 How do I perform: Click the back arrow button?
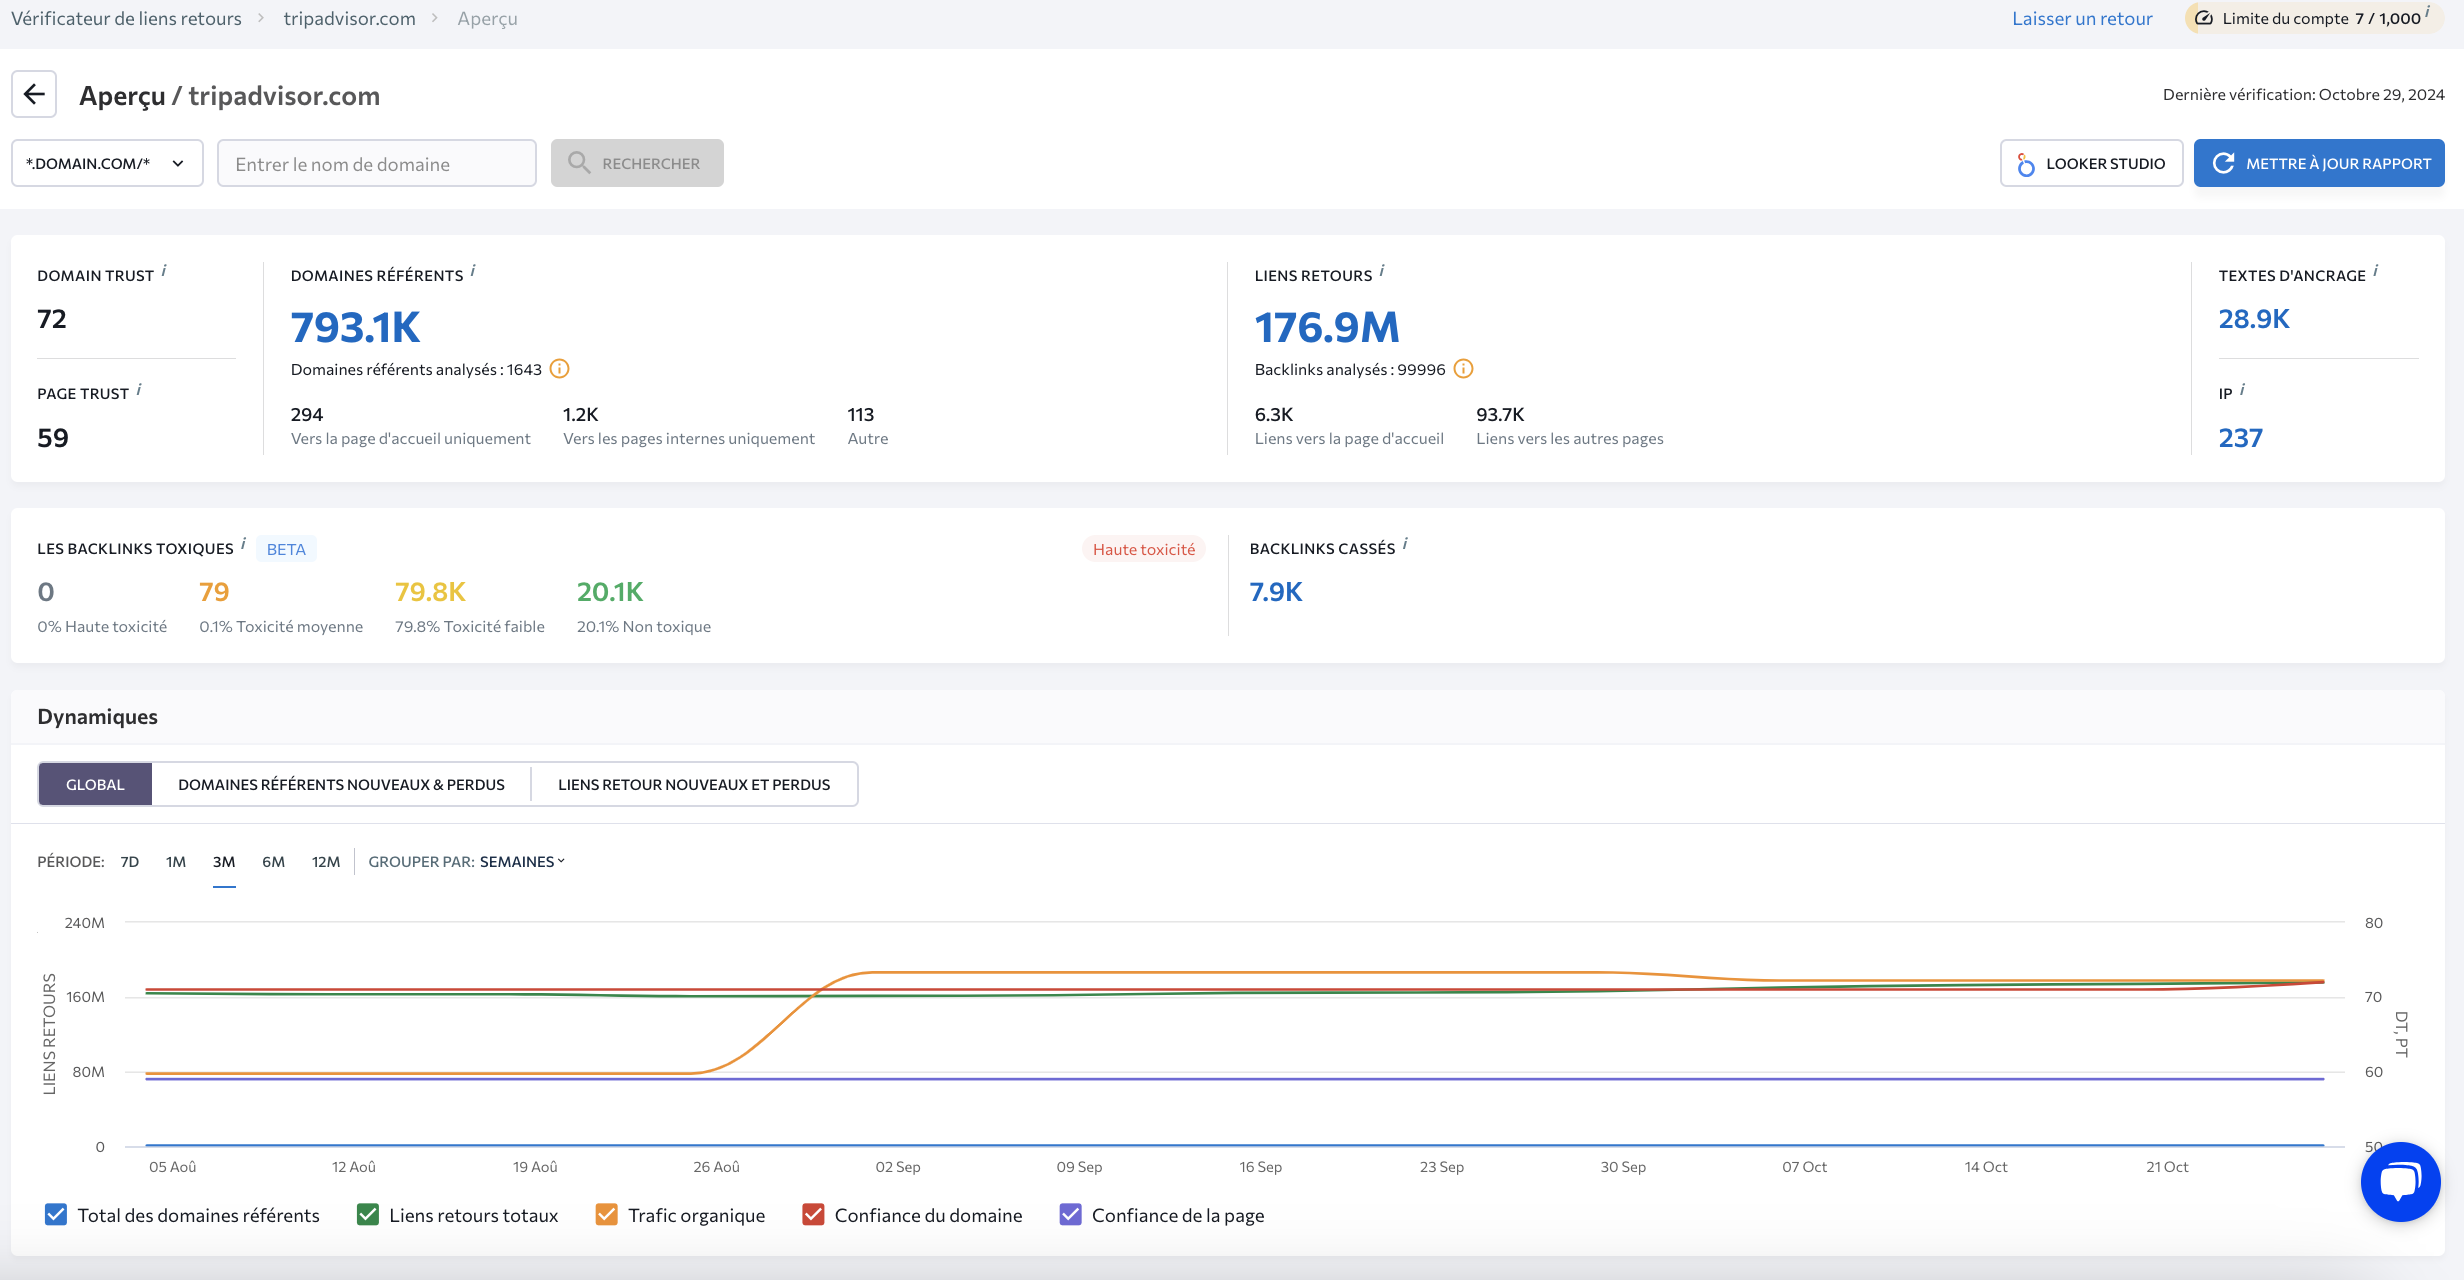(34, 95)
